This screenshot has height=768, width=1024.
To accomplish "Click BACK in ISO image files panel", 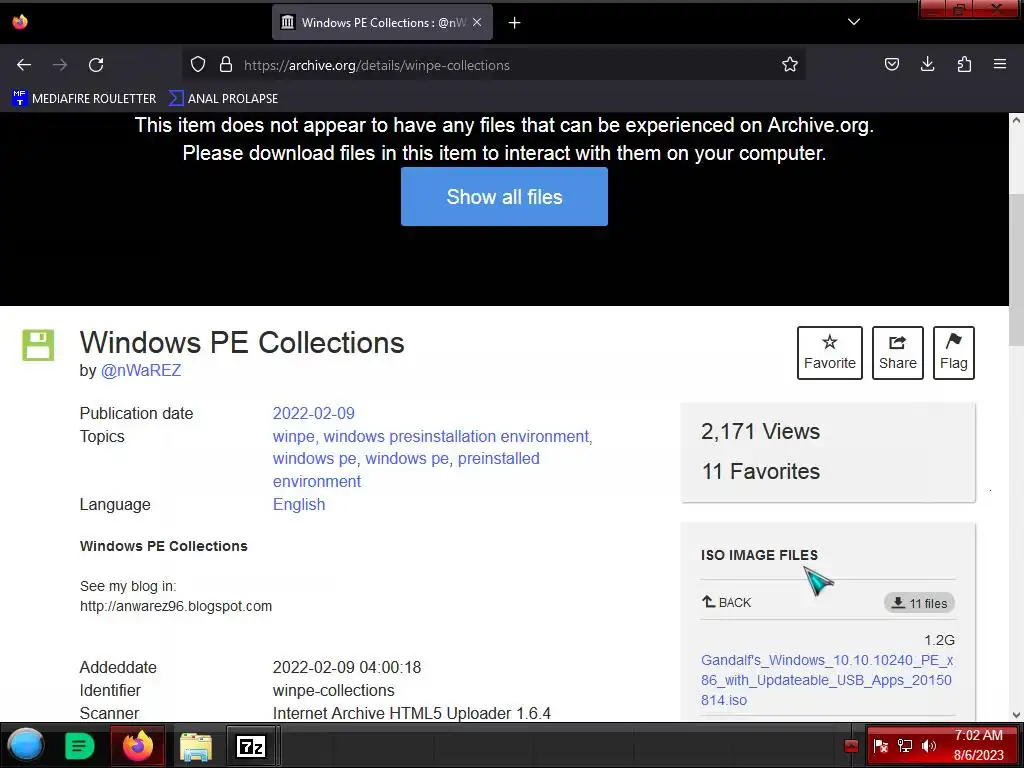I will [x=726, y=602].
